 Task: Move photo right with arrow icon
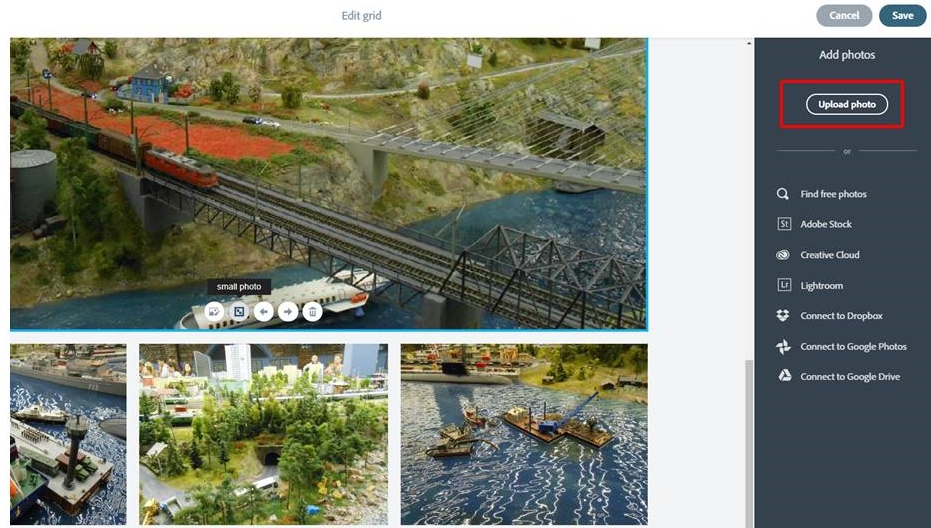[288, 311]
